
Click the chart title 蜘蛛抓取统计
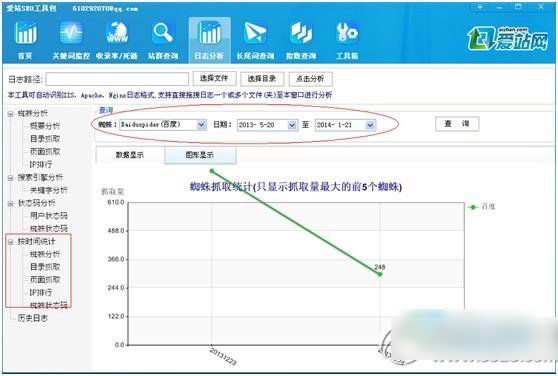296,186
